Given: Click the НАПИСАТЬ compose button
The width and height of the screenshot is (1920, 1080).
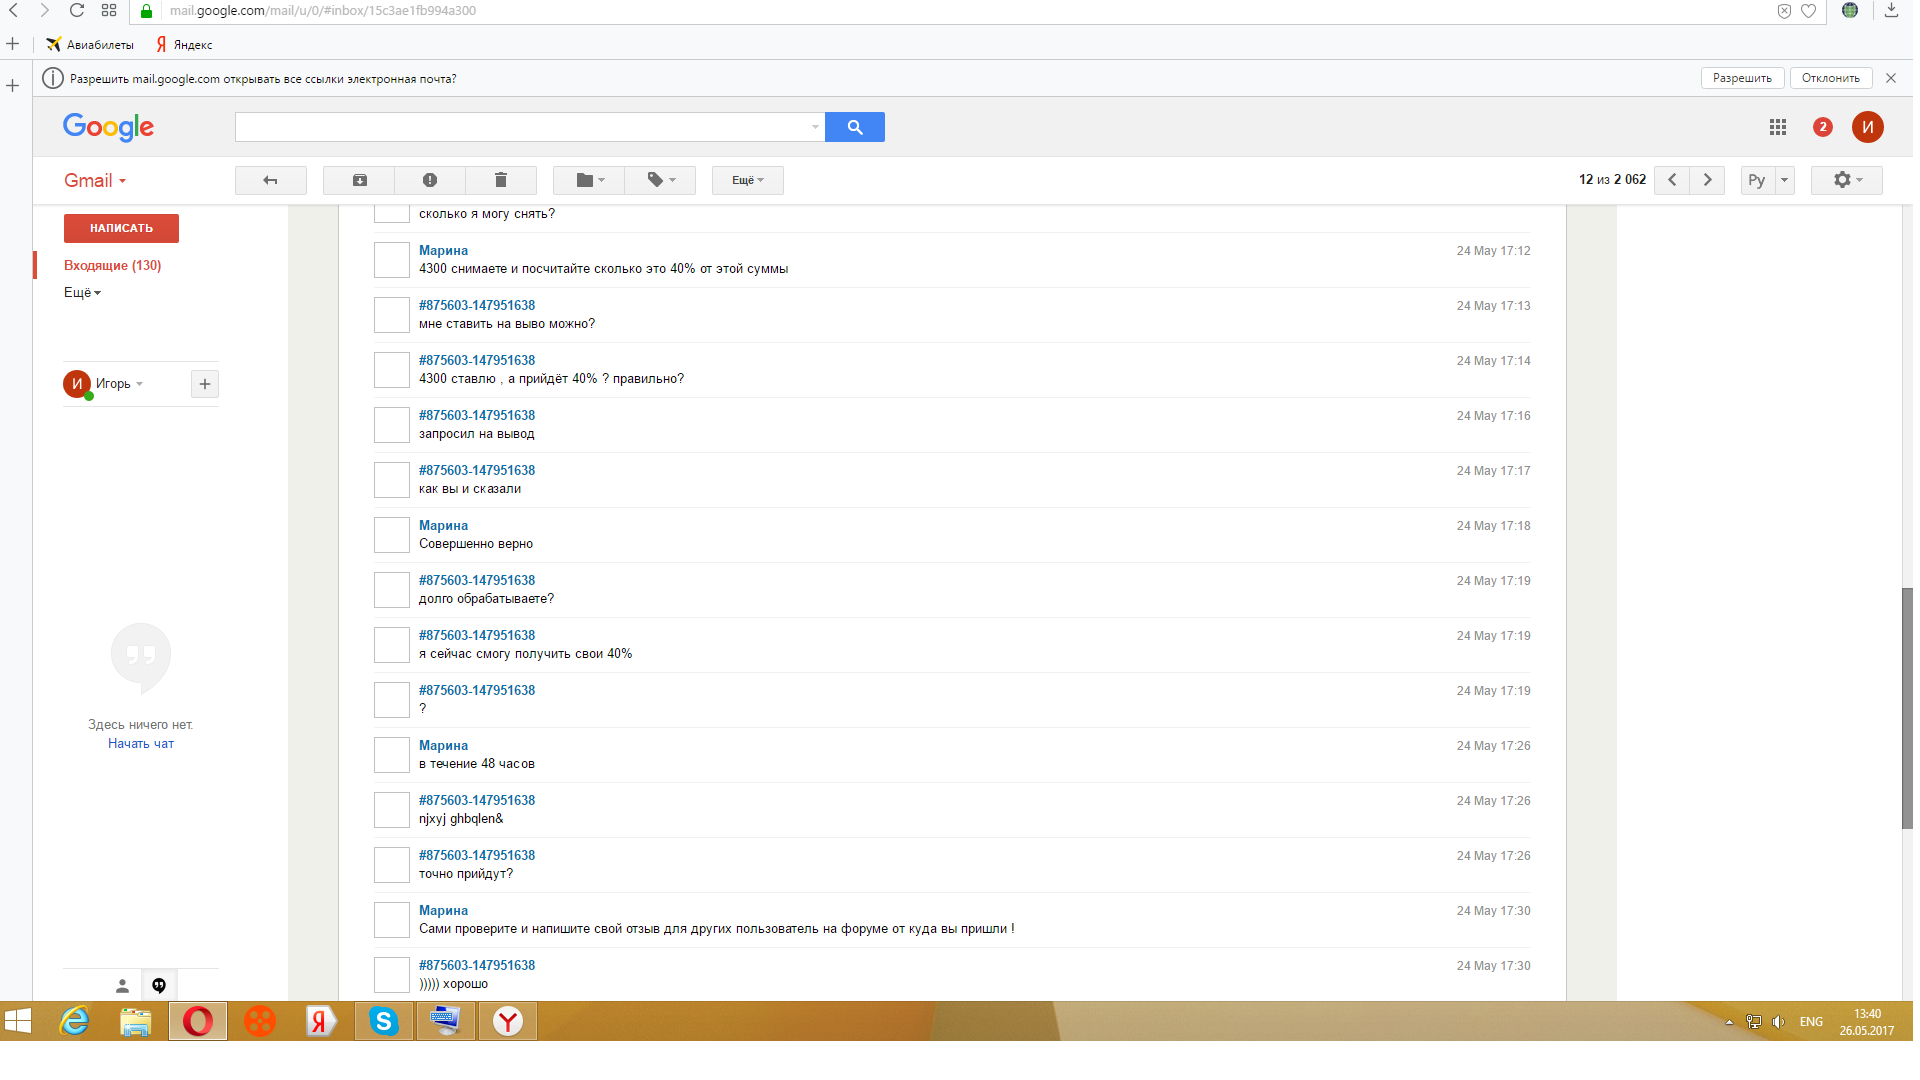Looking at the screenshot, I should coord(121,228).
